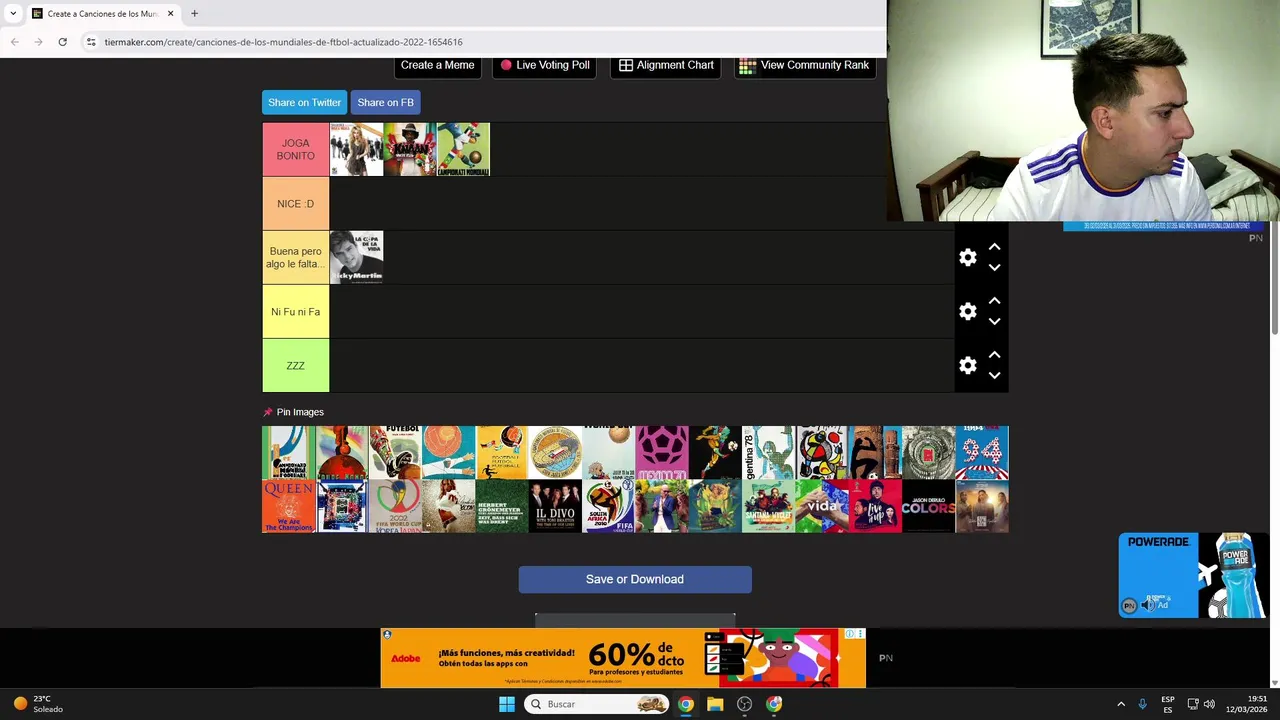The image size is (1280, 720).
Task: Pick the Mexico 70 poster
Action: tap(662, 453)
